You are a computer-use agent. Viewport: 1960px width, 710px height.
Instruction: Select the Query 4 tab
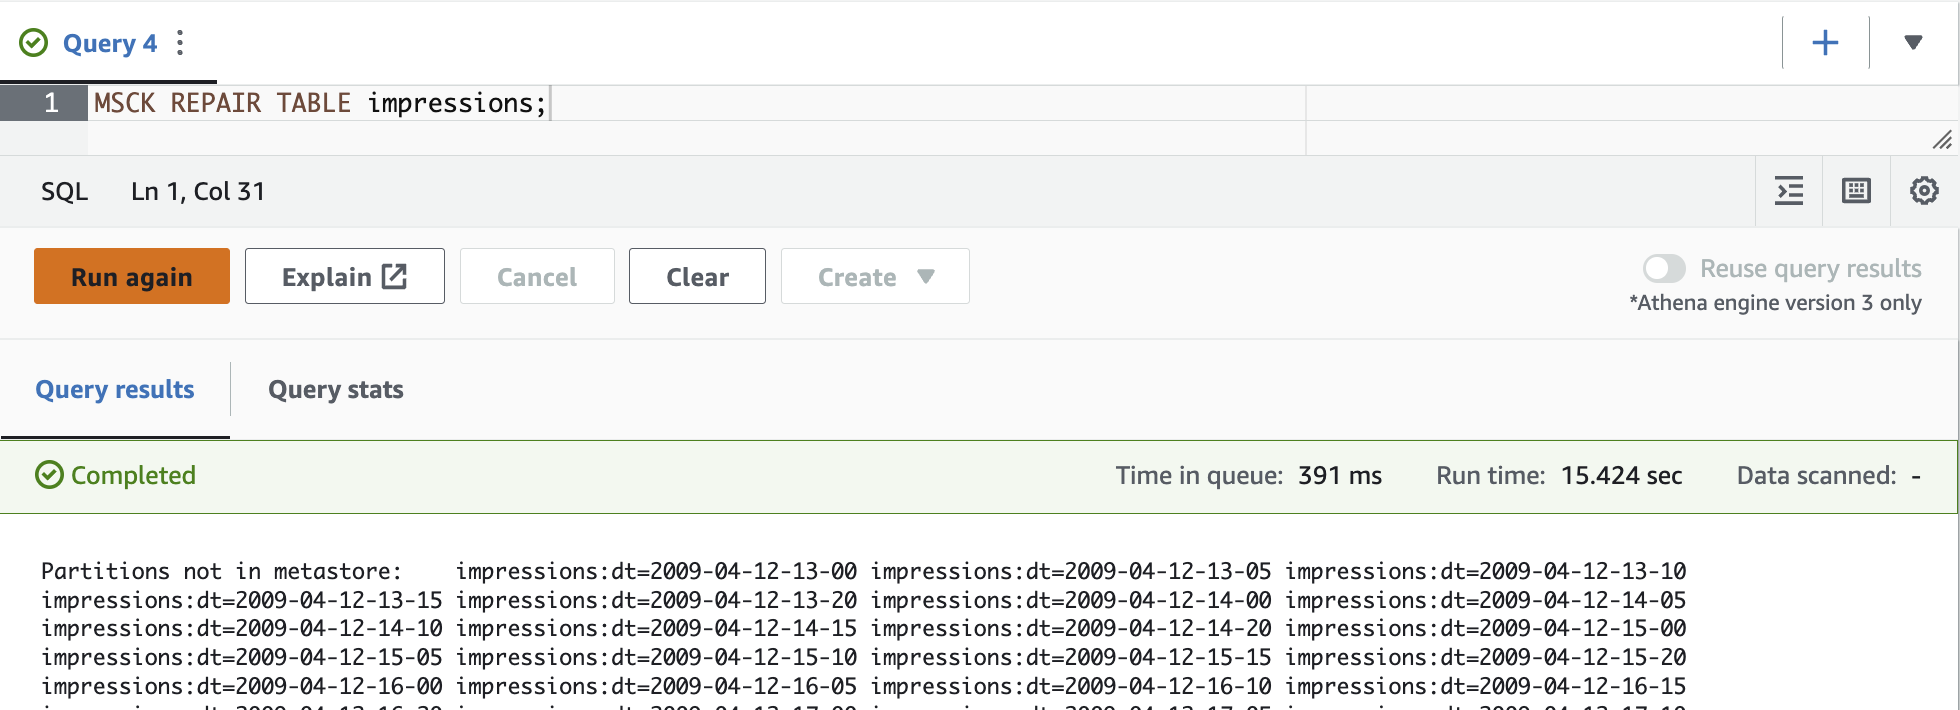[x=109, y=43]
